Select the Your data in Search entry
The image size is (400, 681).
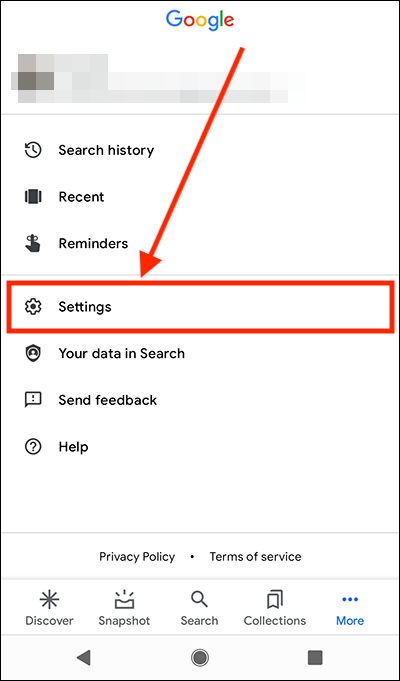click(200, 354)
